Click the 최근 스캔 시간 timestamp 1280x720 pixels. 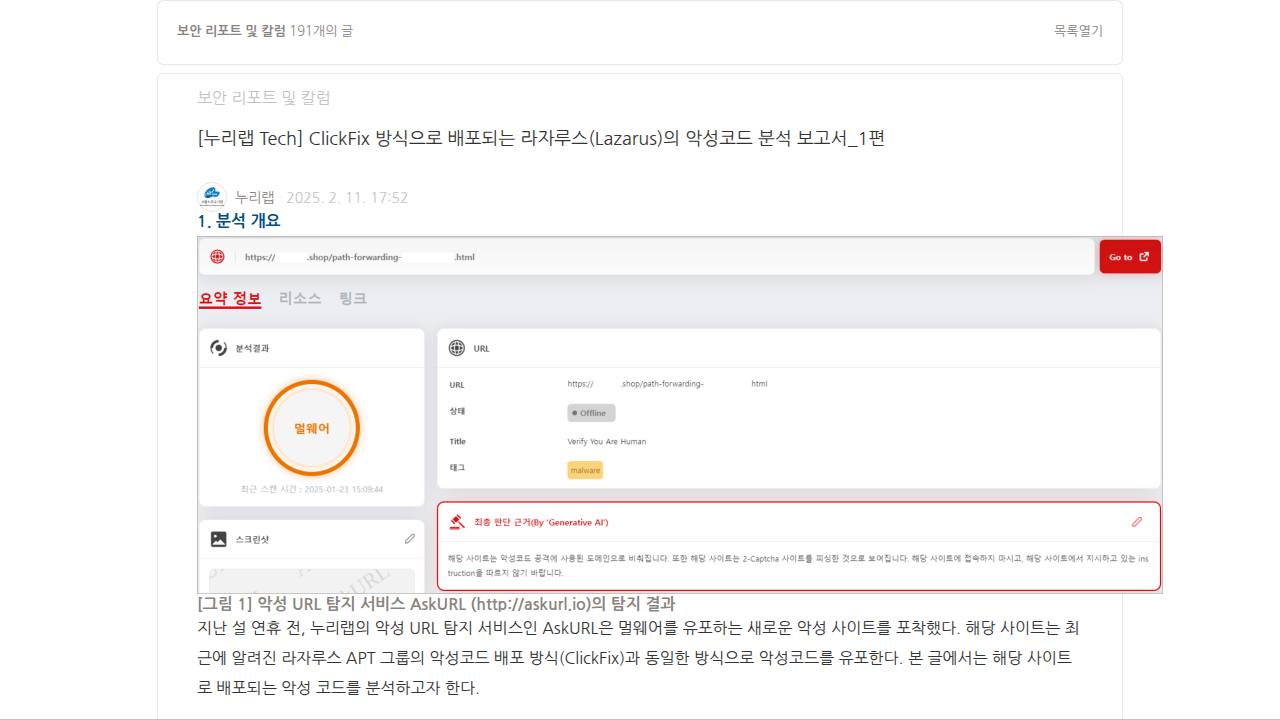click(x=311, y=490)
